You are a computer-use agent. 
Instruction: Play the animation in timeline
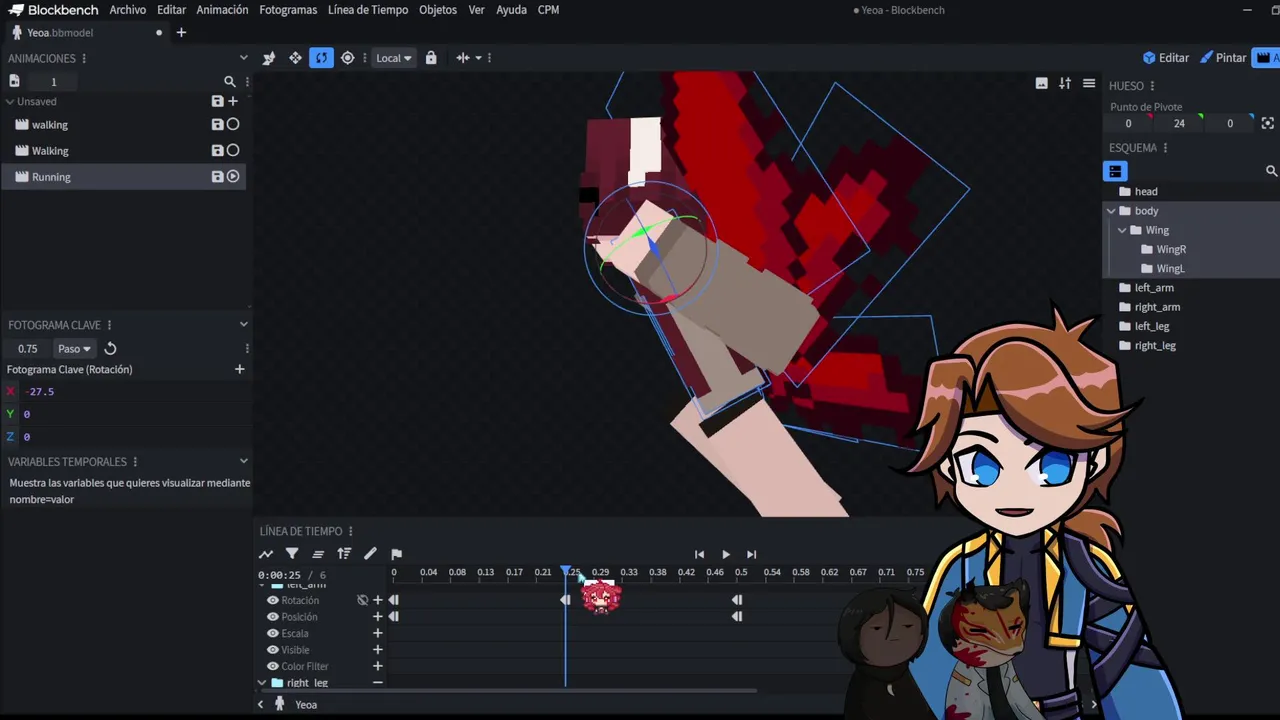[725, 554]
